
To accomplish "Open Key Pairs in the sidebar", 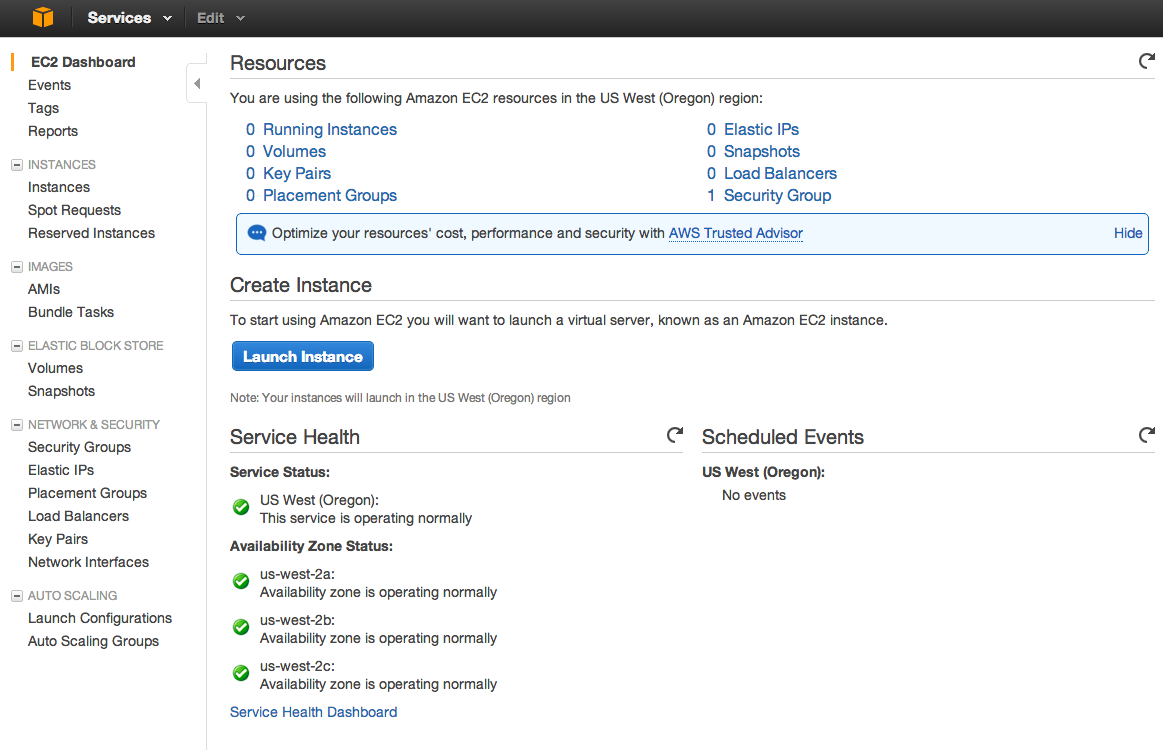I will click(x=58, y=539).
